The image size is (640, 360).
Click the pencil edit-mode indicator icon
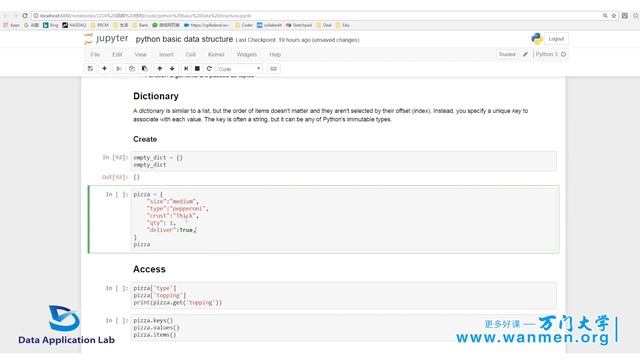525,54
